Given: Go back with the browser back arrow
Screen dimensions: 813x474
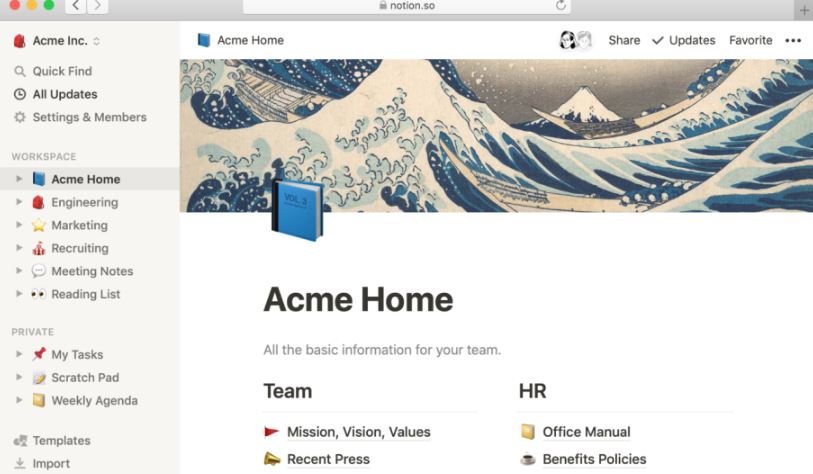Looking at the screenshot, I should (76, 6).
